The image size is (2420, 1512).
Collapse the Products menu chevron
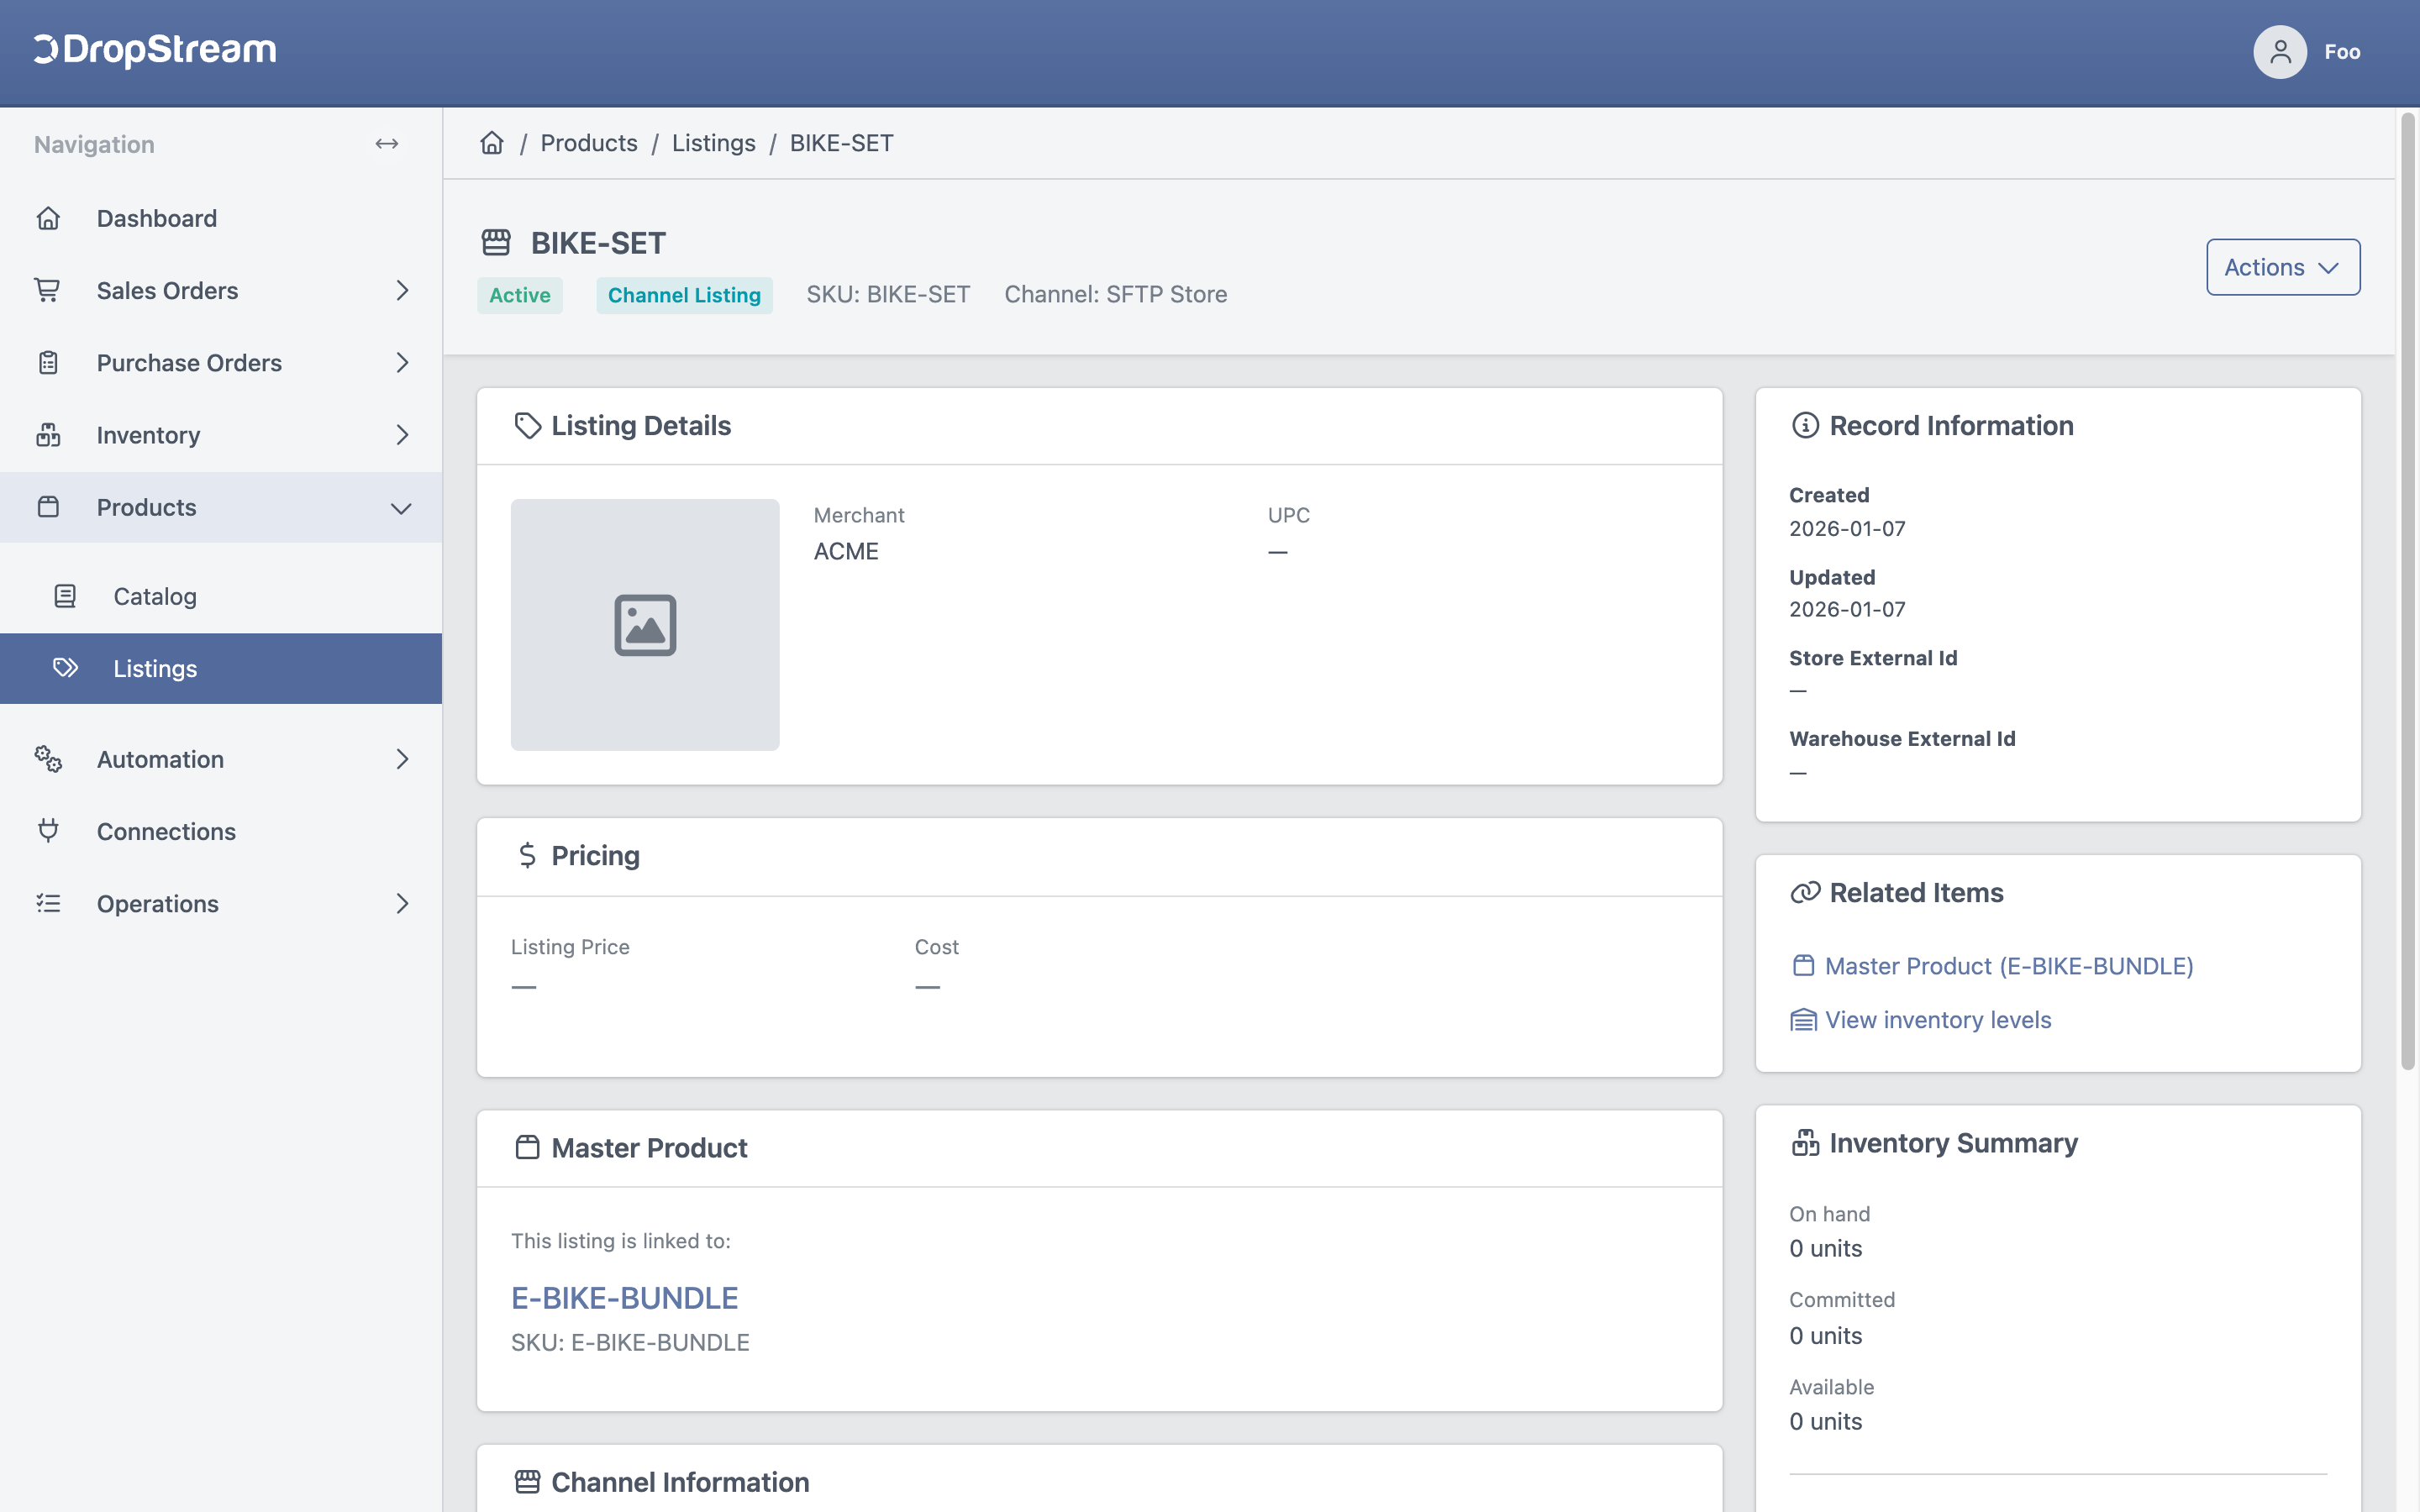tap(401, 508)
